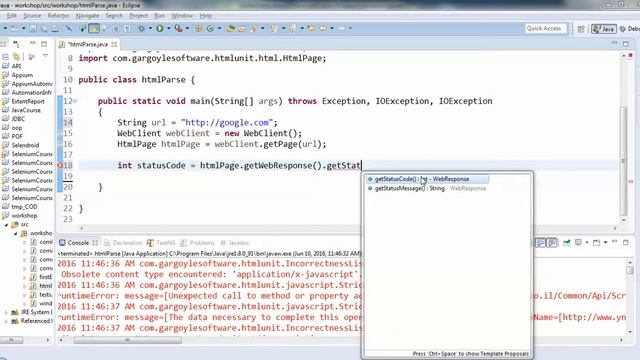Image resolution: width=640 pixels, height=360 pixels.
Task: Open Display Selected Console dropdown arrow
Action: pos(587,242)
